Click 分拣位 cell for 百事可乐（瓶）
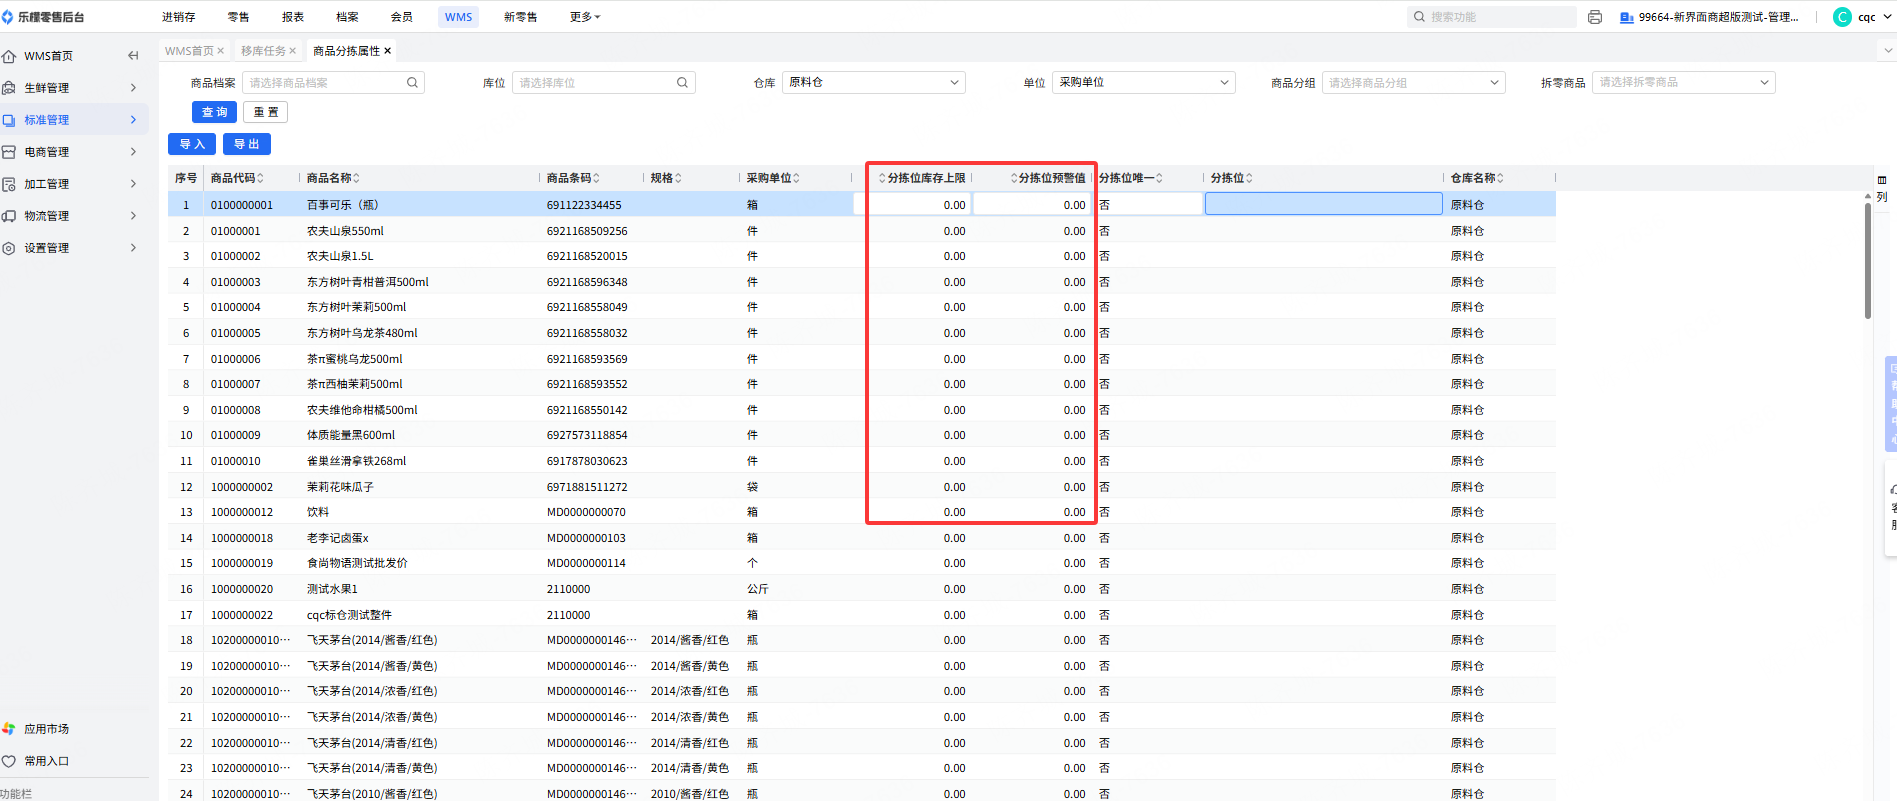This screenshot has height=801, width=1897. (x=1323, y=204)
